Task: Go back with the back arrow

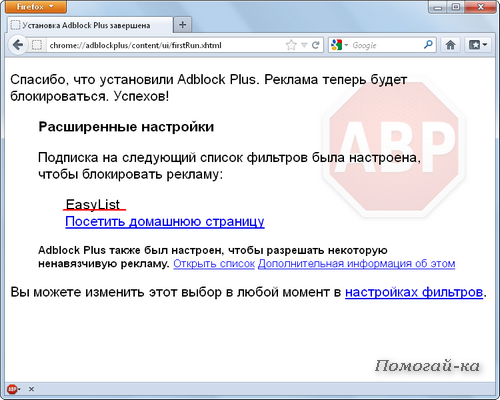Action: click(x=18, y=45)
